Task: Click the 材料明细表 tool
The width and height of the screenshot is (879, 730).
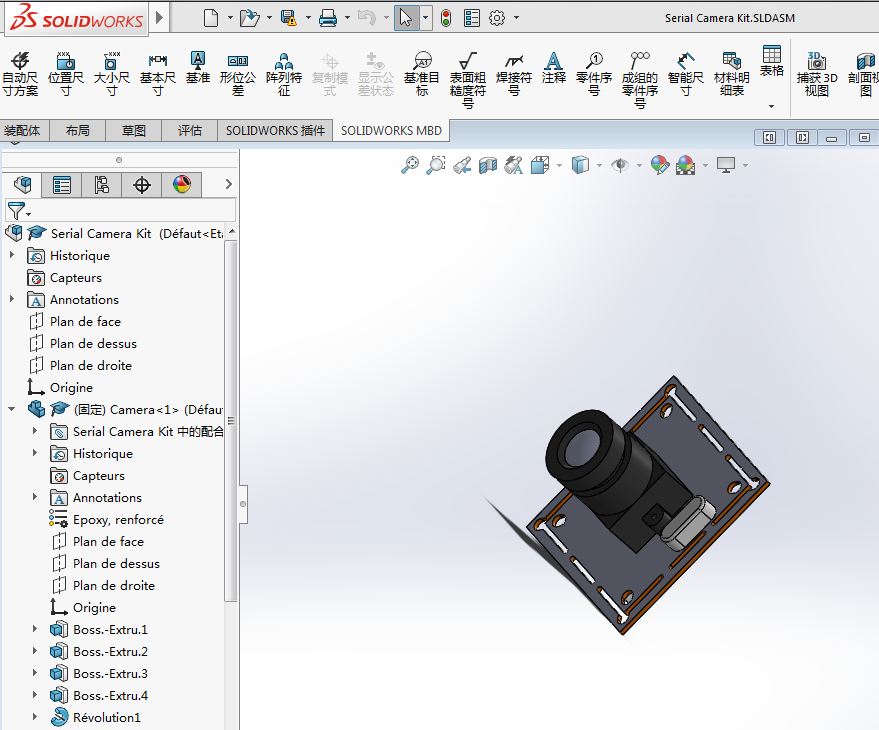Action: [x=732, y=75]
